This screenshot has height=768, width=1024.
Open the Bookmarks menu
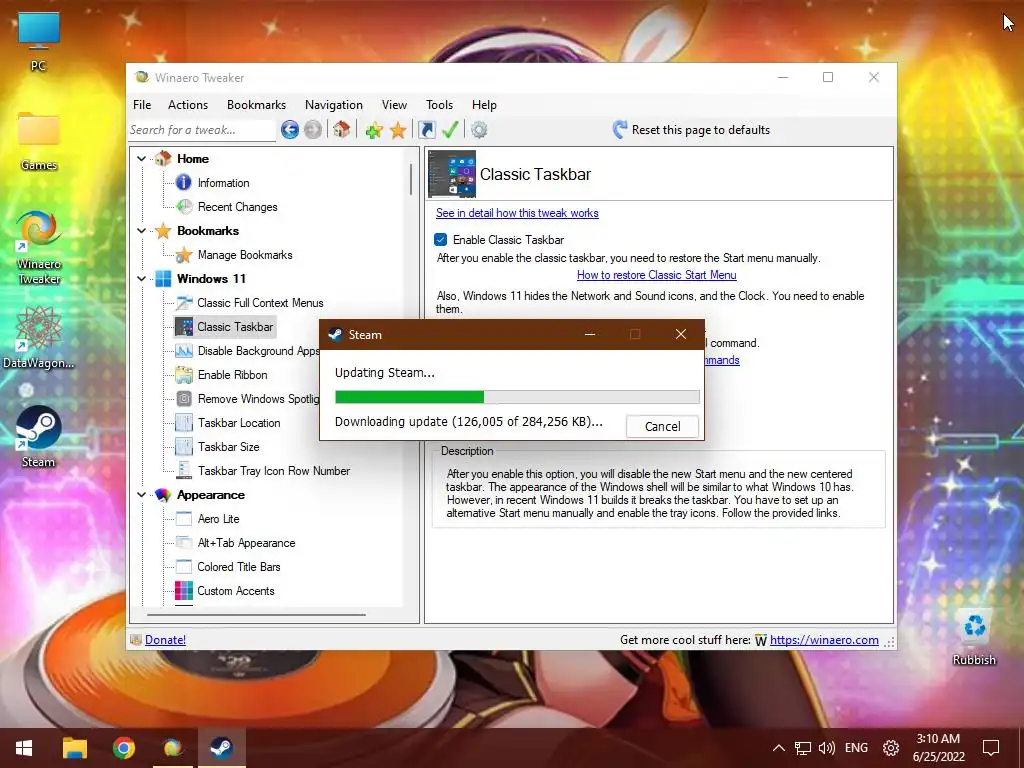256,104
